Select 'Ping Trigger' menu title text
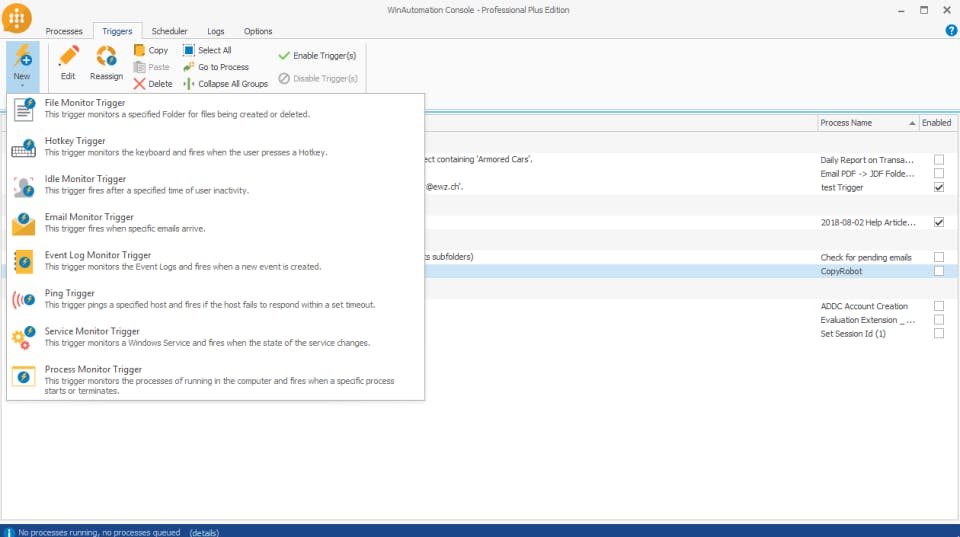Image resolution: width=960 pixels, height=537 pixels. [x=69, y=293]
